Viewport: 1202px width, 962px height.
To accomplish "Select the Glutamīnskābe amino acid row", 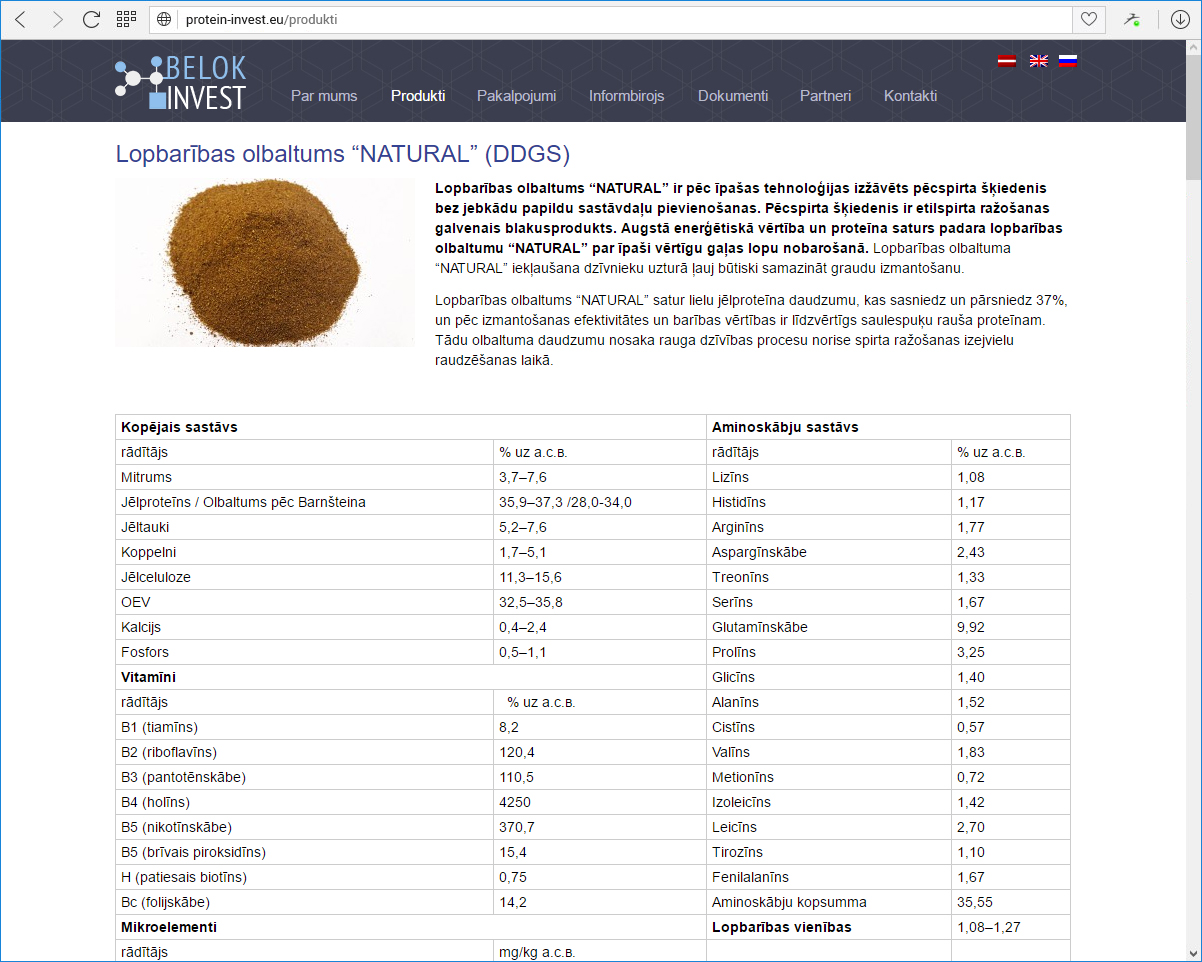I will (888, 627).
